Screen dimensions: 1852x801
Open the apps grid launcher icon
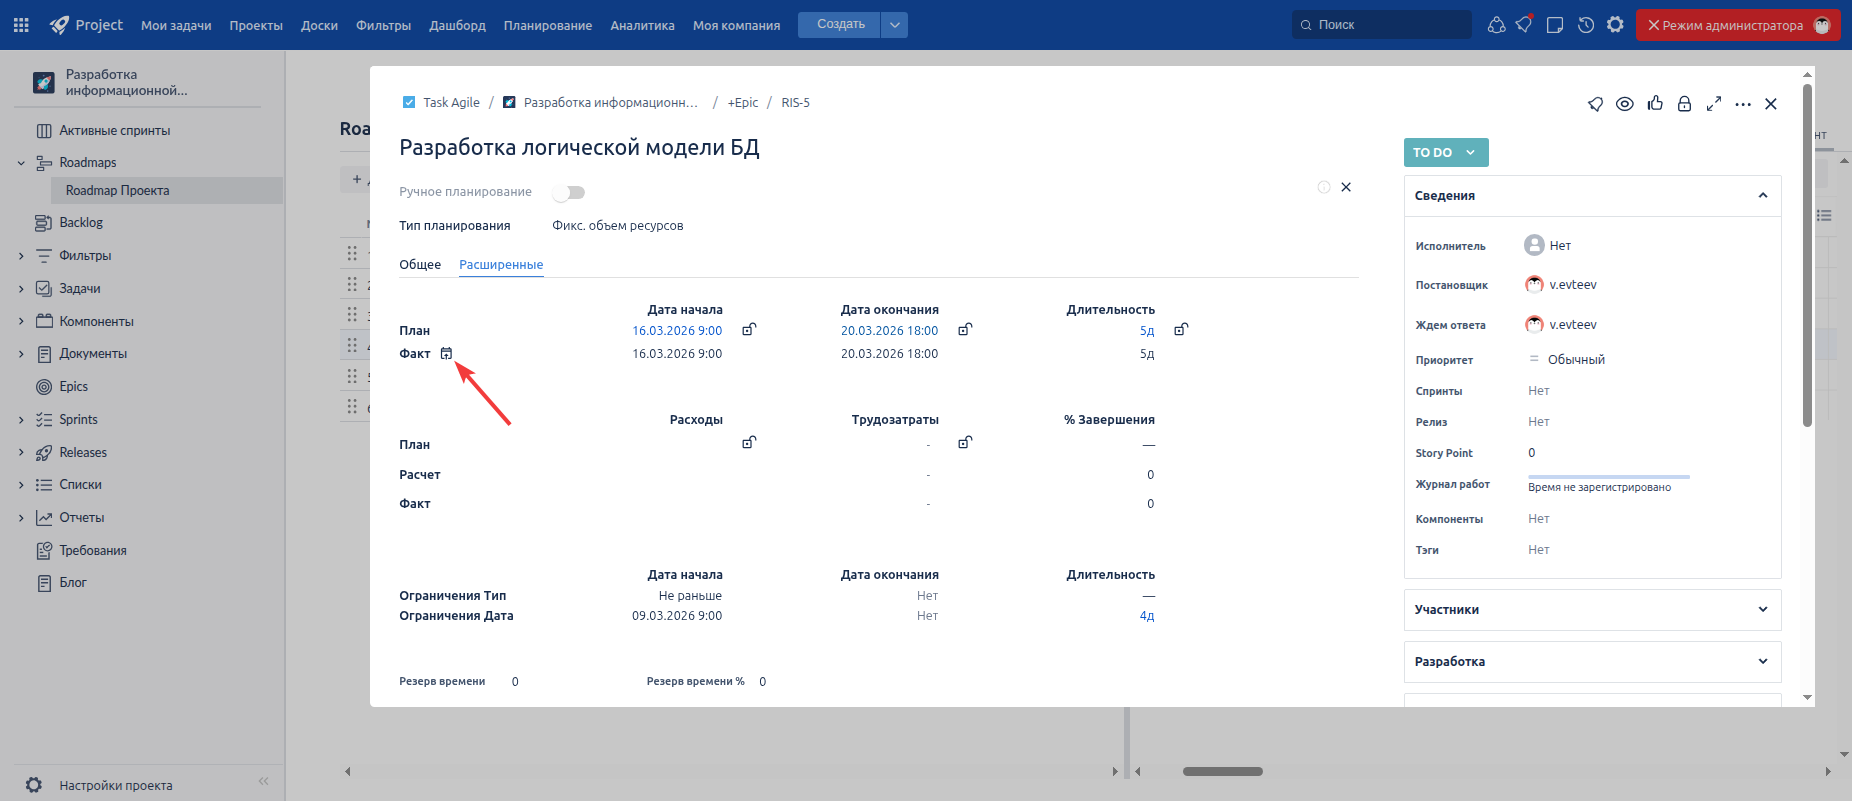click(21, 25)
